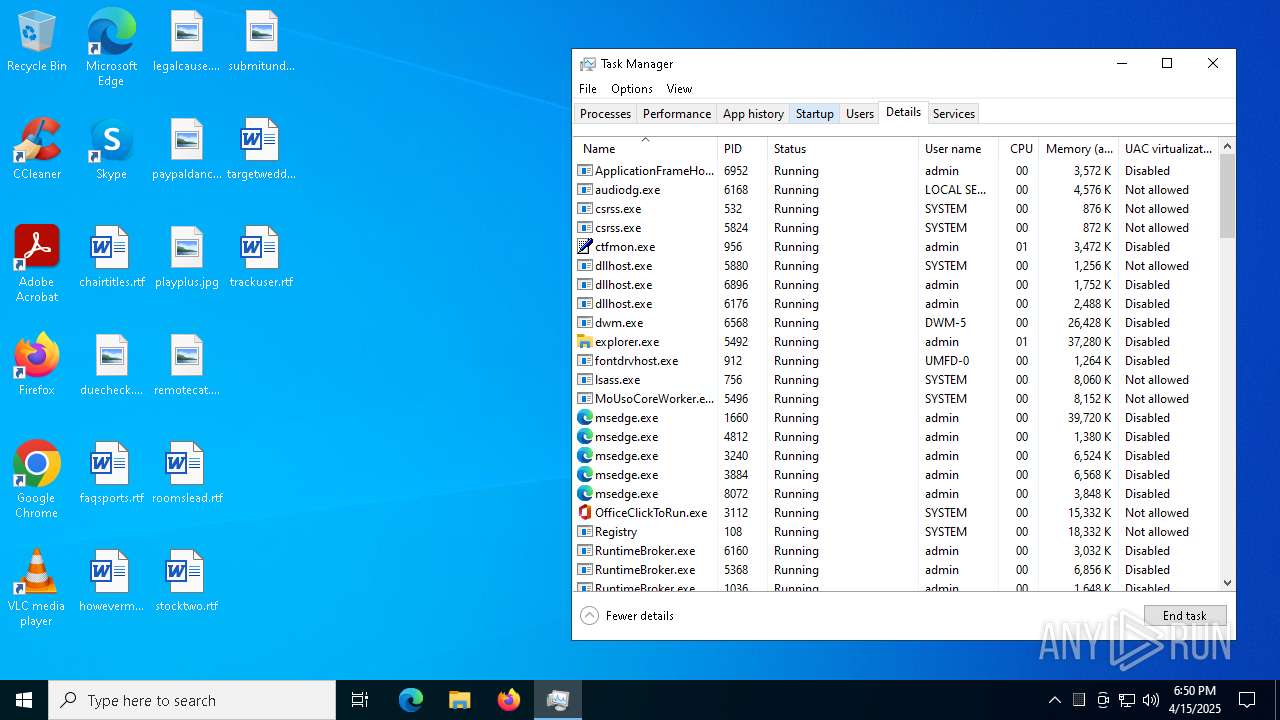Open the File menu in Task Manager
The width and height of the screenshot is (1280, 720).
point(588,89)
